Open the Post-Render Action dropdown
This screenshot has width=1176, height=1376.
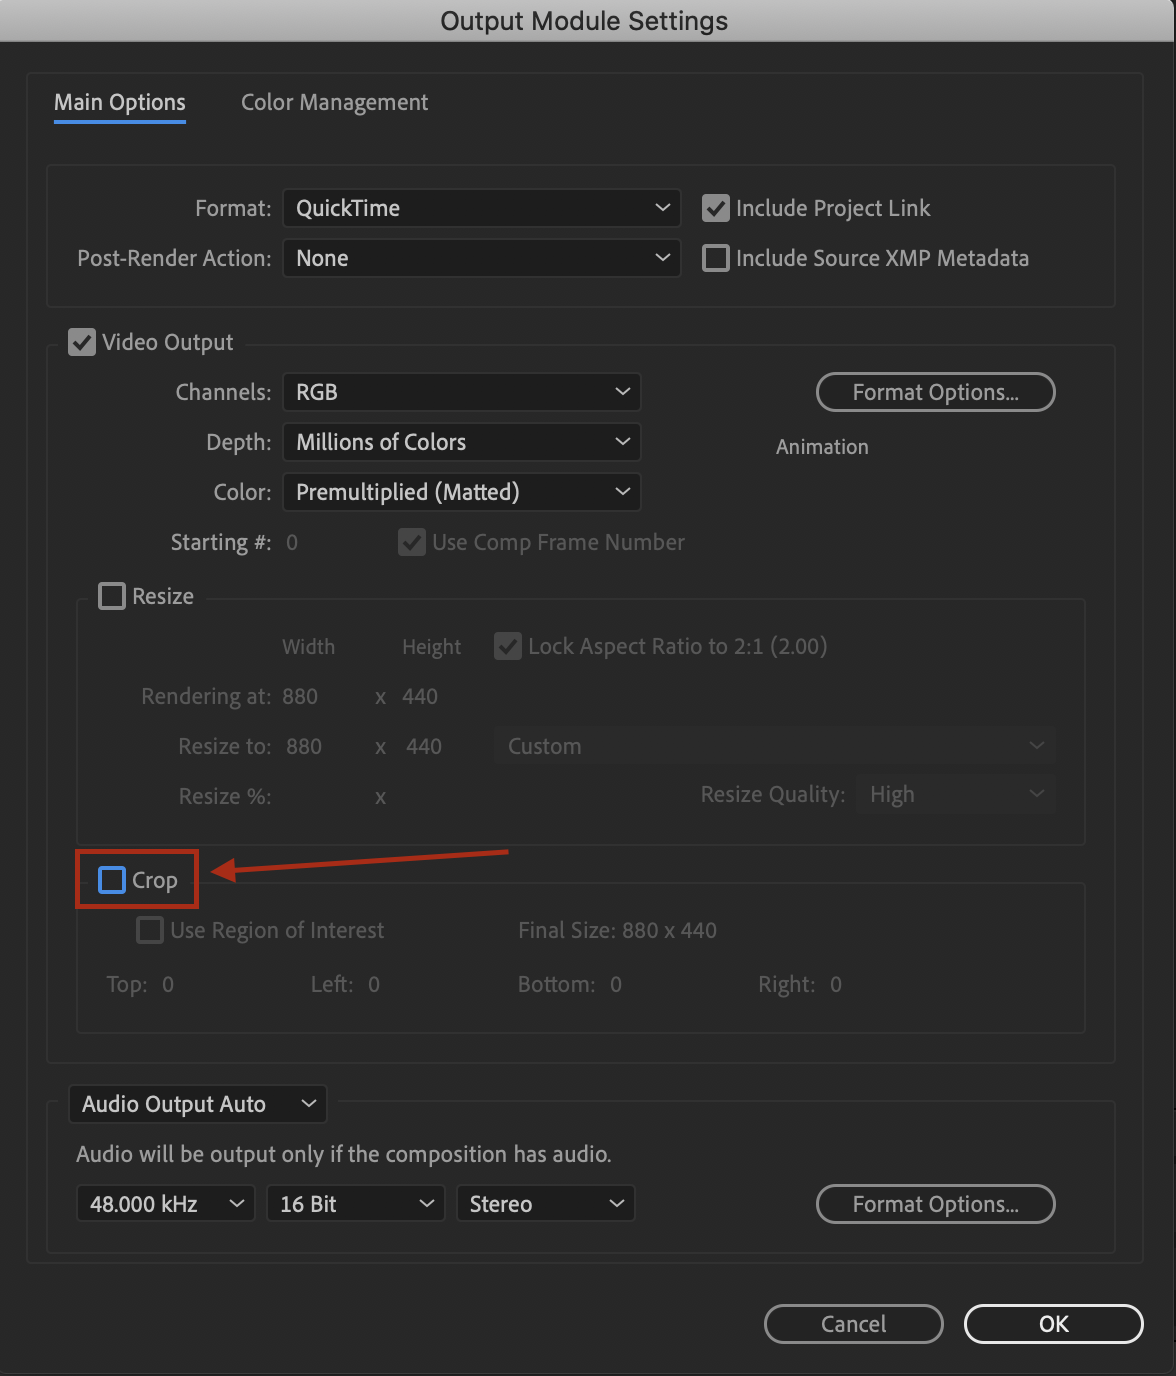(481, 258)
